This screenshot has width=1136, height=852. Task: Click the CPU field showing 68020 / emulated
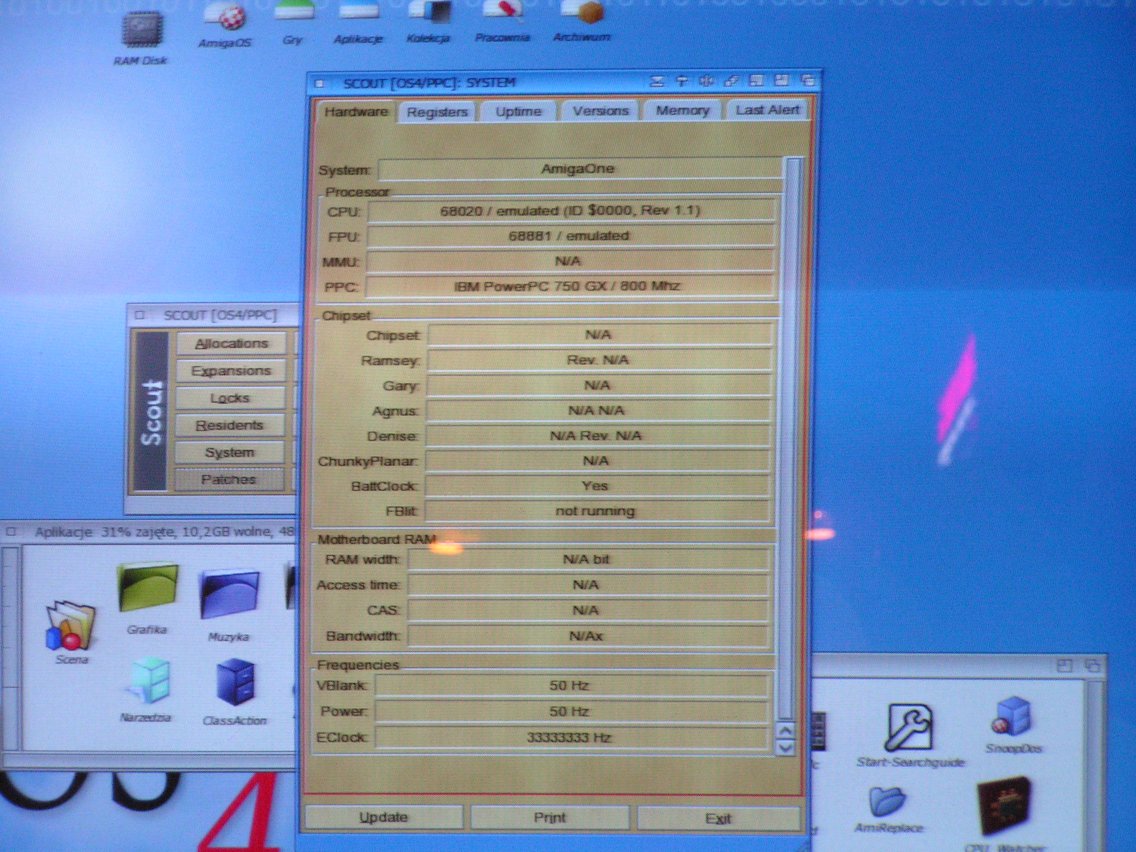pos(570,211)
